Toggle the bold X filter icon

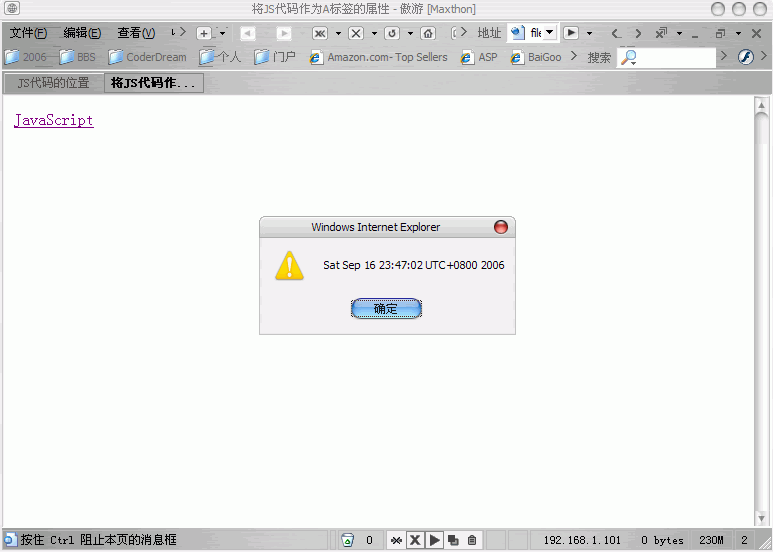click(x=415, y=540)
